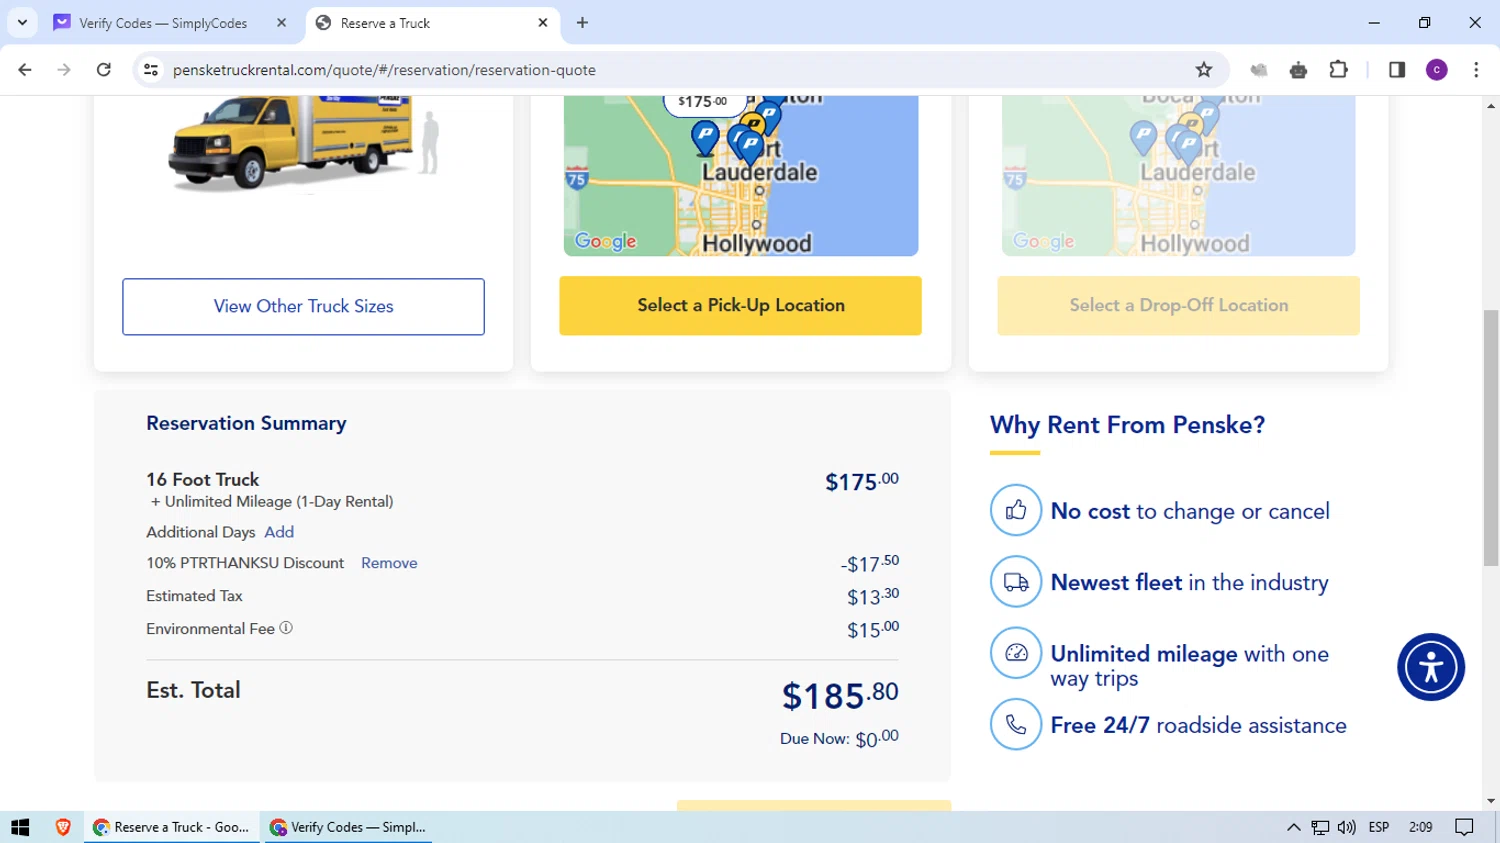This screenshot has width=1500, height=843.
Task: Click the scrollbar up arrow
Action: point(1491,105)
